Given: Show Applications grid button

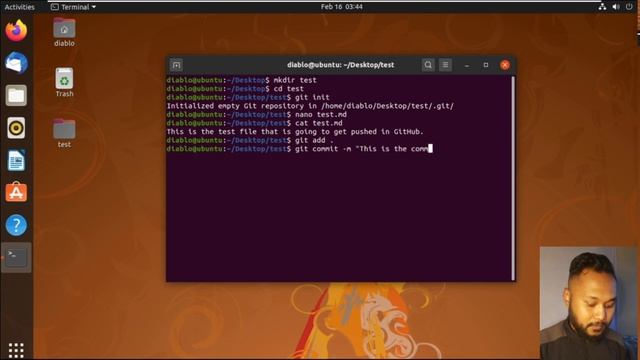Looking at the screenshot, I should pyautogui.click(x=16, y=350).
